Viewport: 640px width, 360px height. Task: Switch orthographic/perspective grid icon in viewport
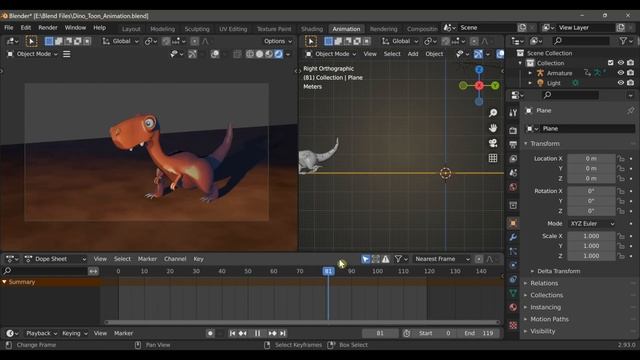(x=493, y=158)
